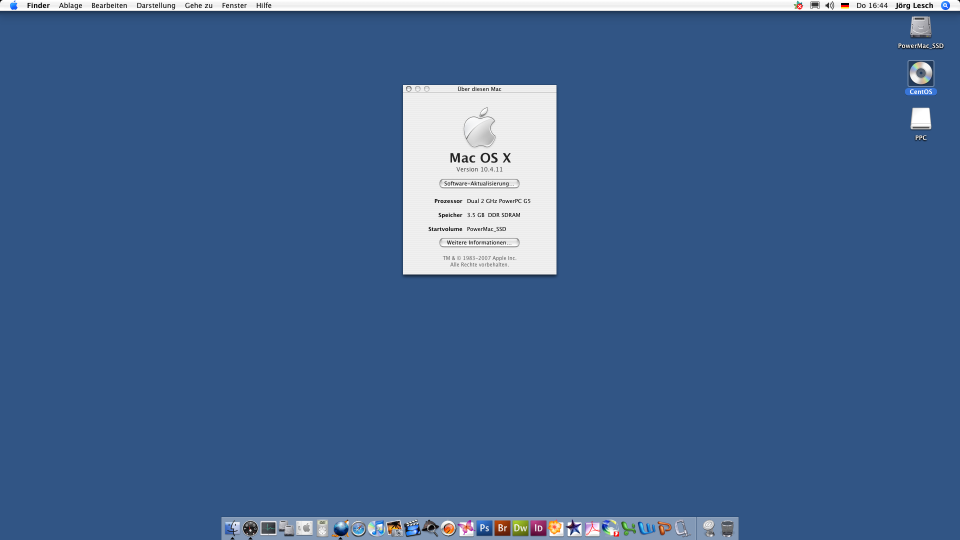Screen dimensions: 960x540
Task: Open the Ablage menu
Action: point(70,6)
